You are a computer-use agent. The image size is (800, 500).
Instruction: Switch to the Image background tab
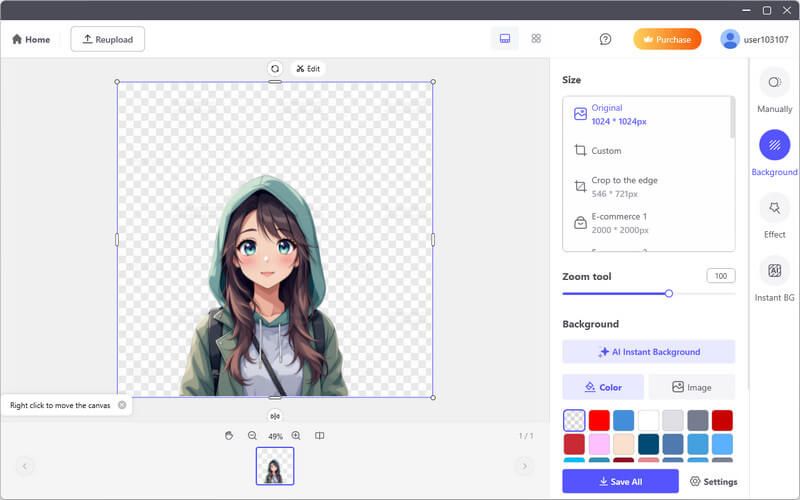click(691, 387)
